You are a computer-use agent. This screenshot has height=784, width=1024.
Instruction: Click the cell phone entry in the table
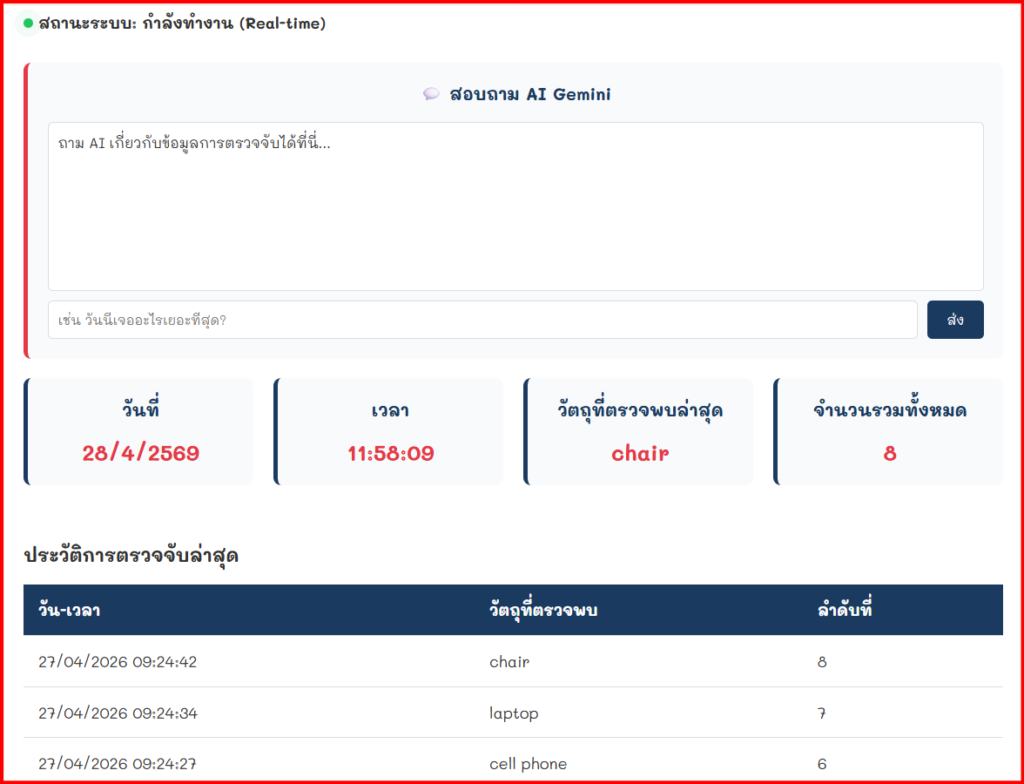point(528,764)
